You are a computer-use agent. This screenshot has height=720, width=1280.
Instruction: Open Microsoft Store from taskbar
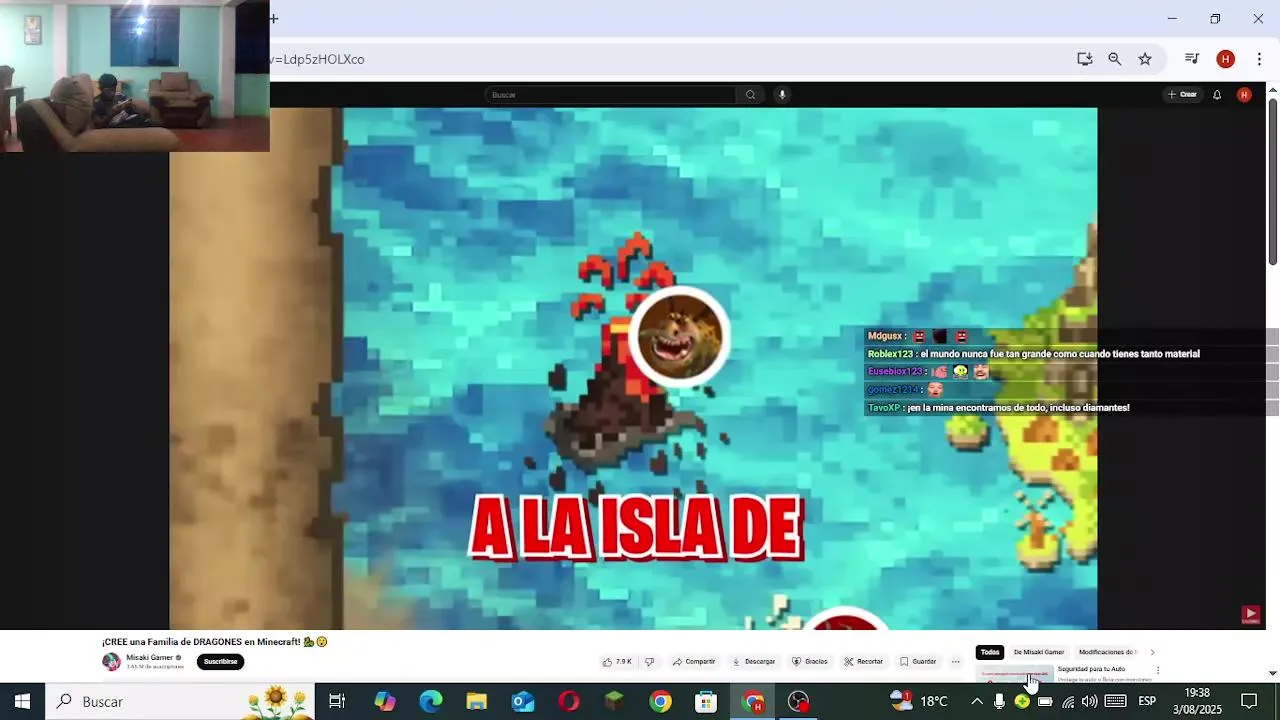(707, 701)
